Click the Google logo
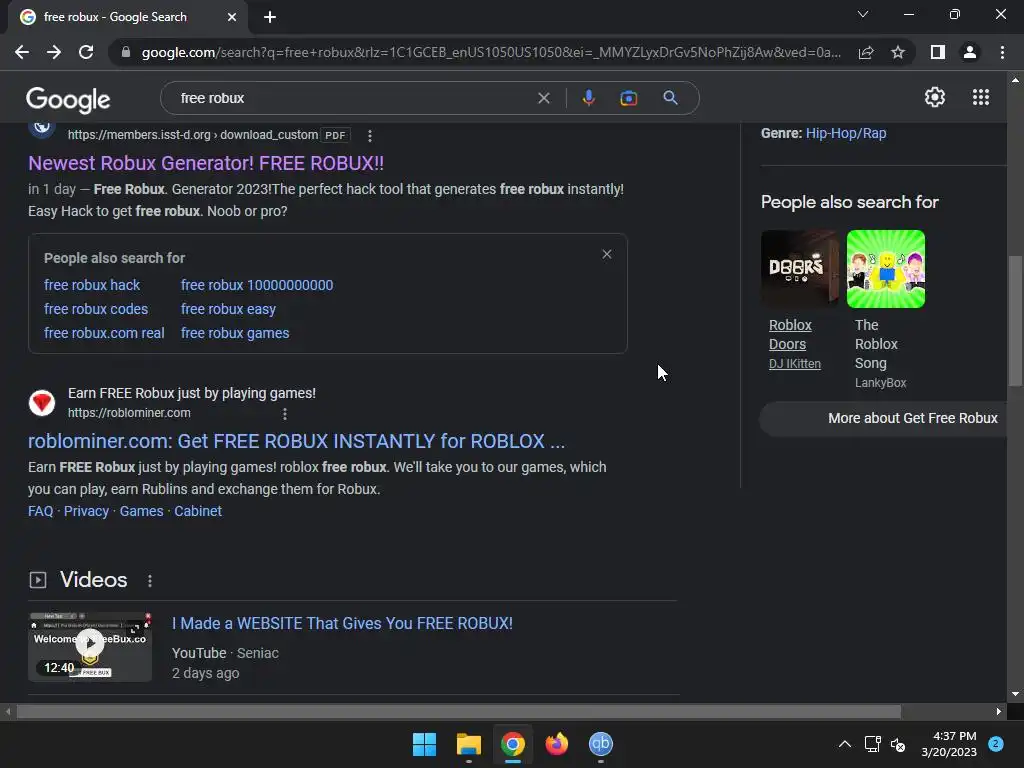This screenshot has width=1024, height=768. click(x=68, y=100)
